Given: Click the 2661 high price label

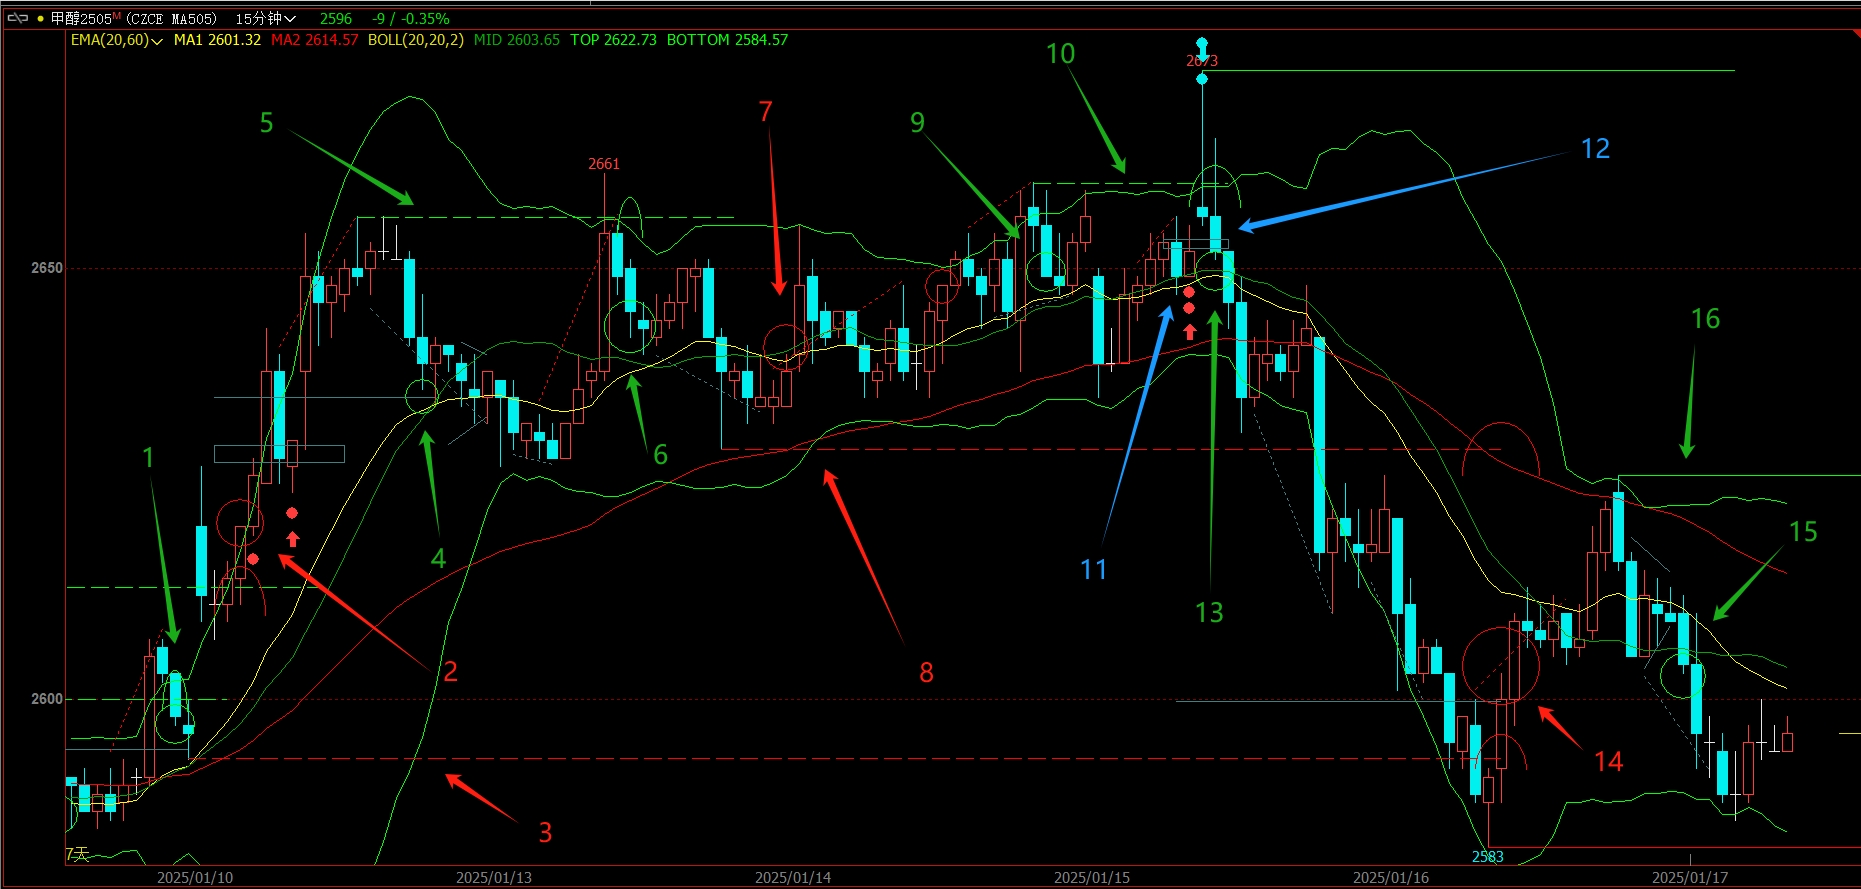Looking at the screenshot, I should tap(603, 164).
